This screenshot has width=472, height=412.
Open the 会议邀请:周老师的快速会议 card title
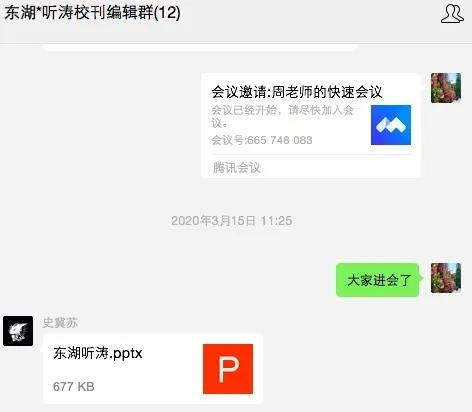(297, 92)
